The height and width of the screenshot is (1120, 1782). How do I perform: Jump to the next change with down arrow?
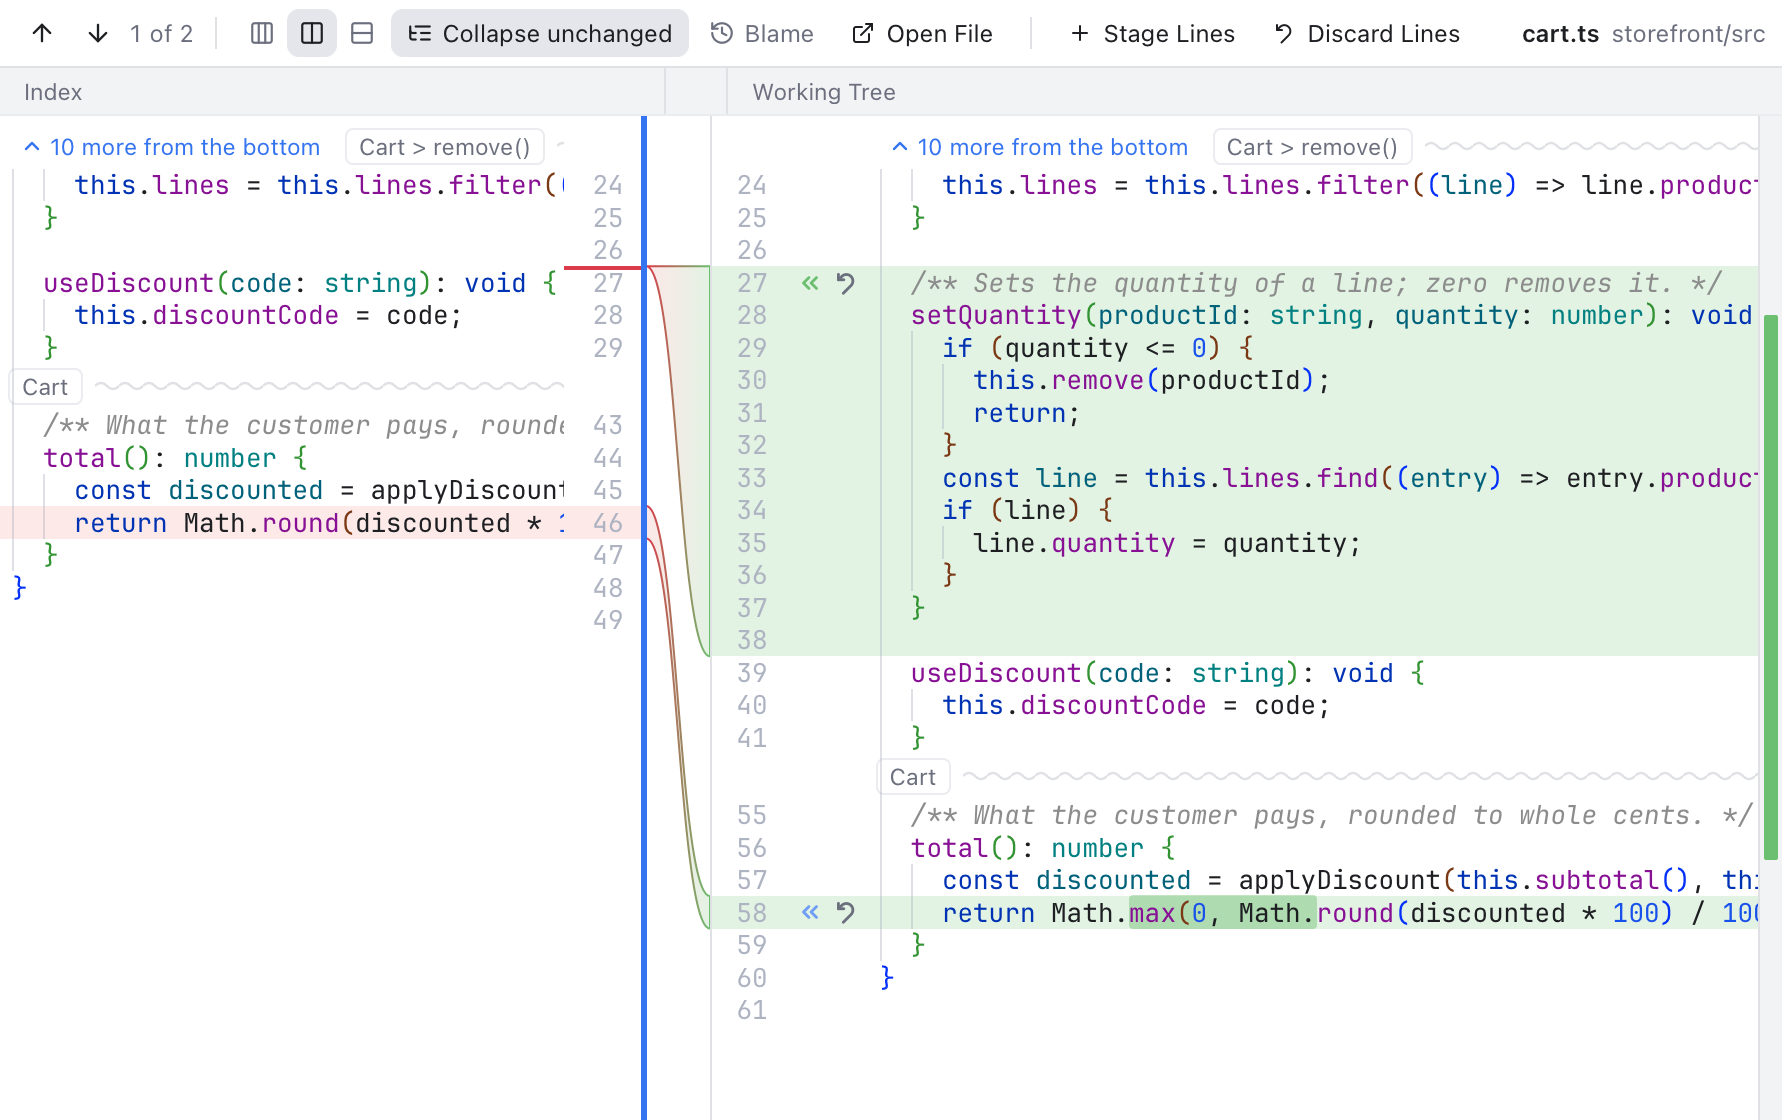(98, 34)
